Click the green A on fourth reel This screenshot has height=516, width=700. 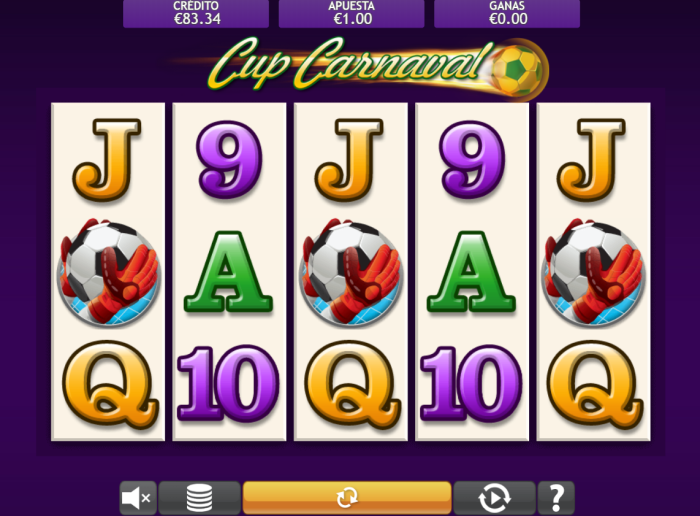[x=471, y=272]
